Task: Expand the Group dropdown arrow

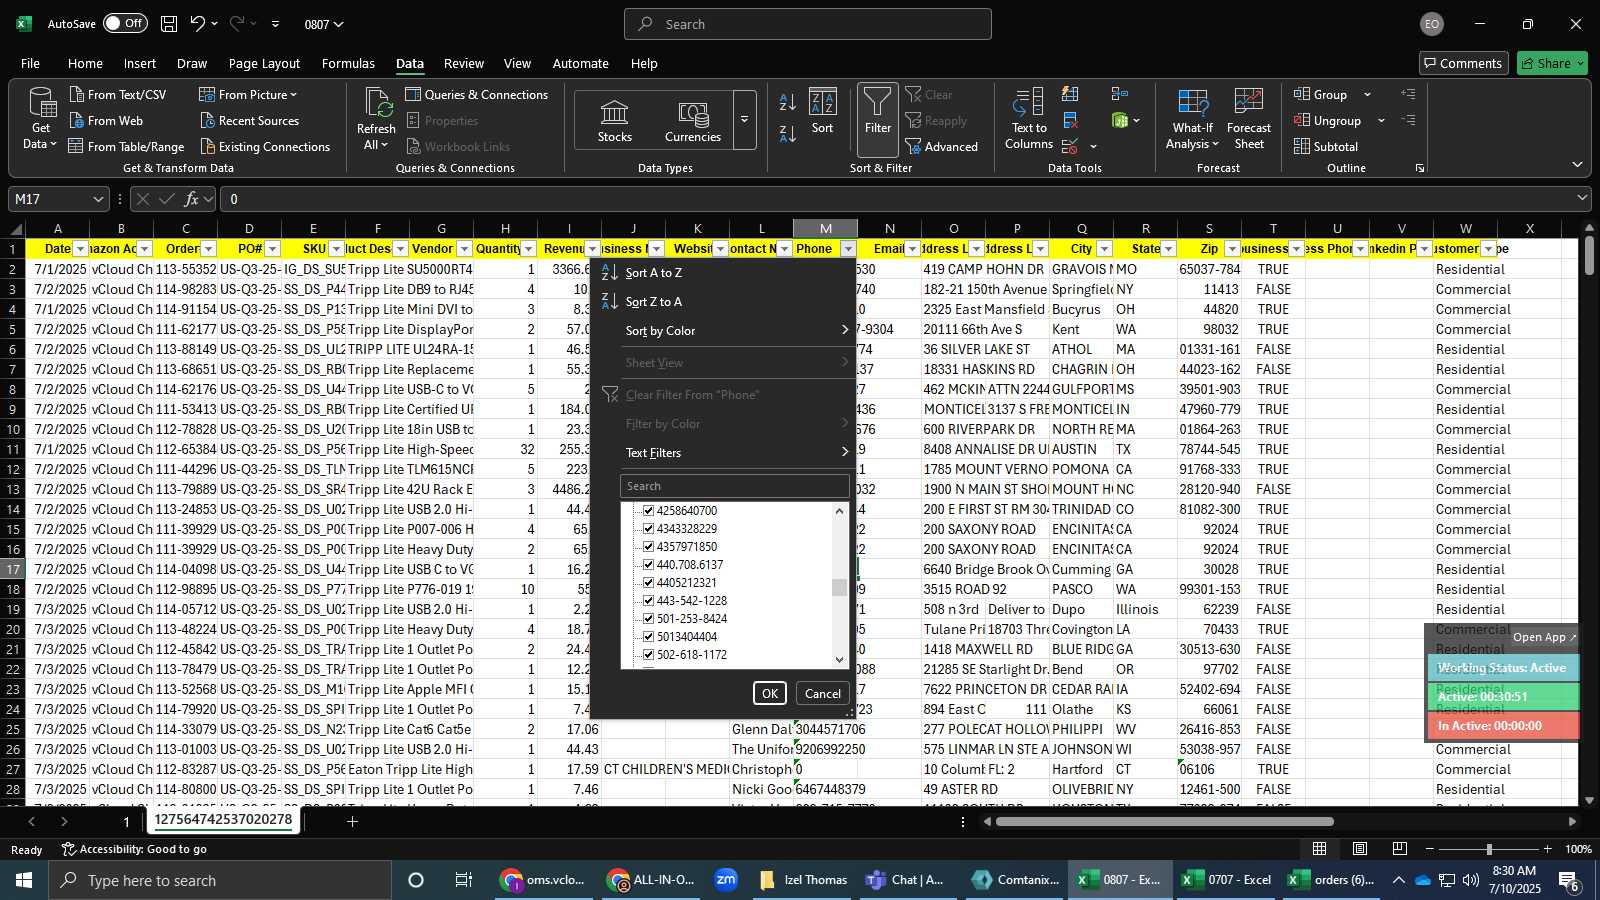Action: point(1367,95)
